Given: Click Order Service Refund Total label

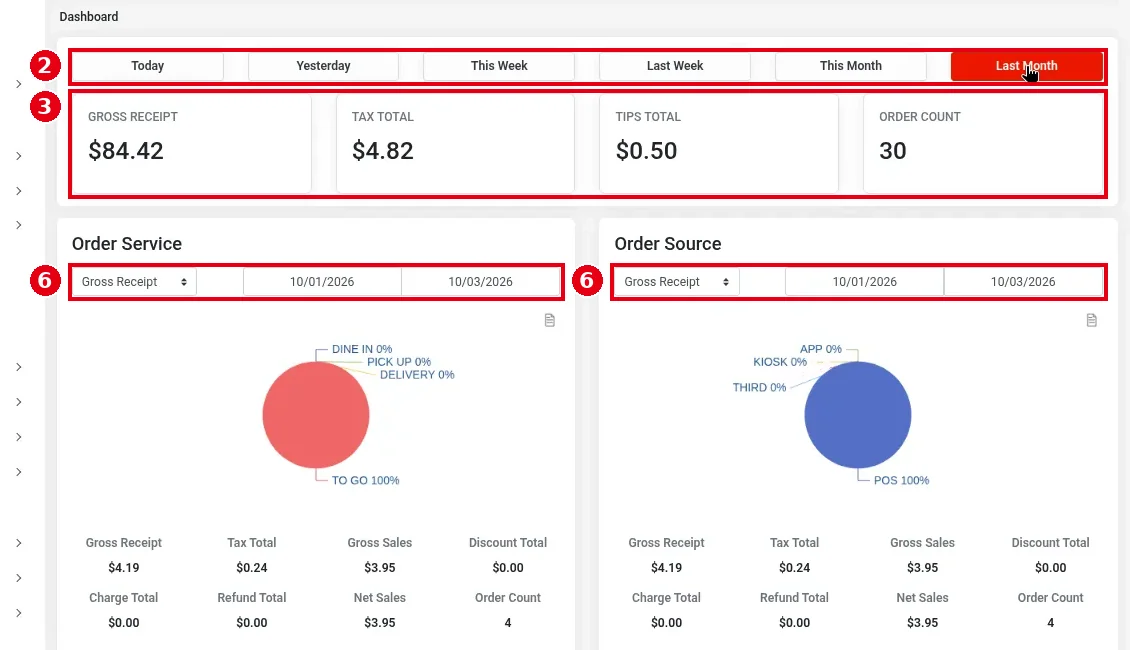Looking at the screenshot, I should [252, 597].
